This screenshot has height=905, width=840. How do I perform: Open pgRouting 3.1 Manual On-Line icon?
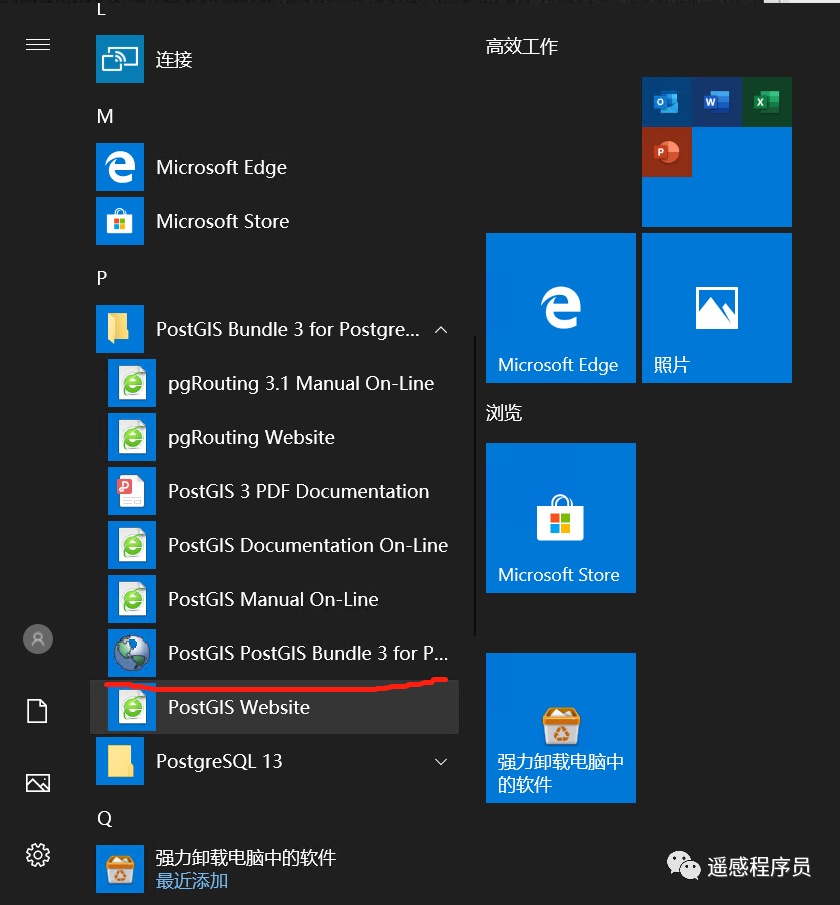coord(132,383)
